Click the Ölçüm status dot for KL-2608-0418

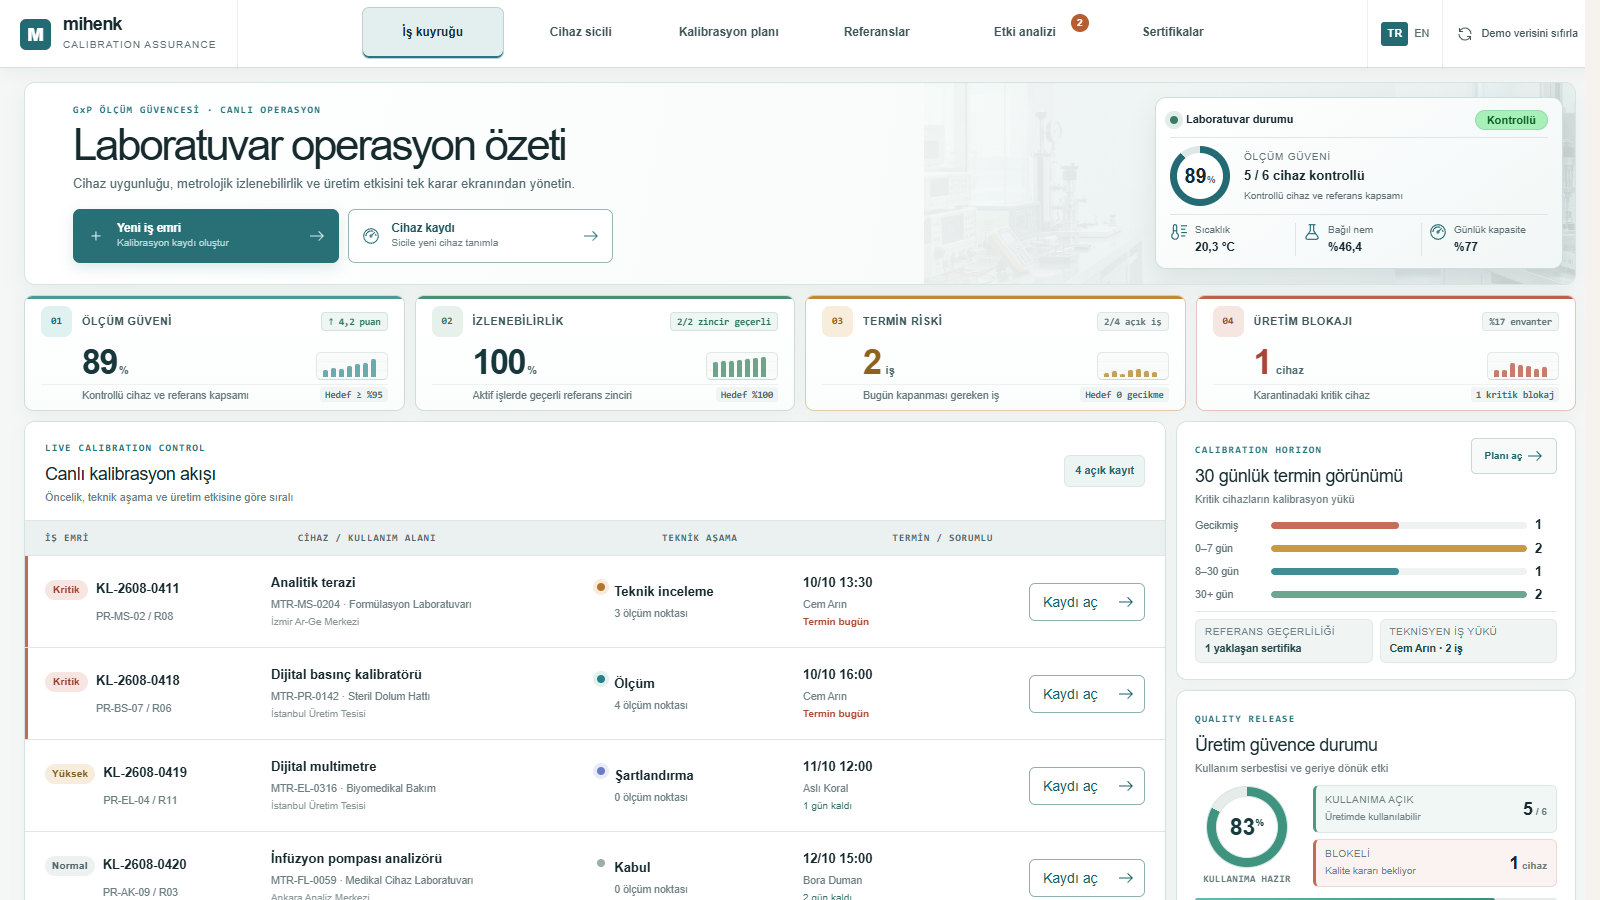tap(601, 679)
